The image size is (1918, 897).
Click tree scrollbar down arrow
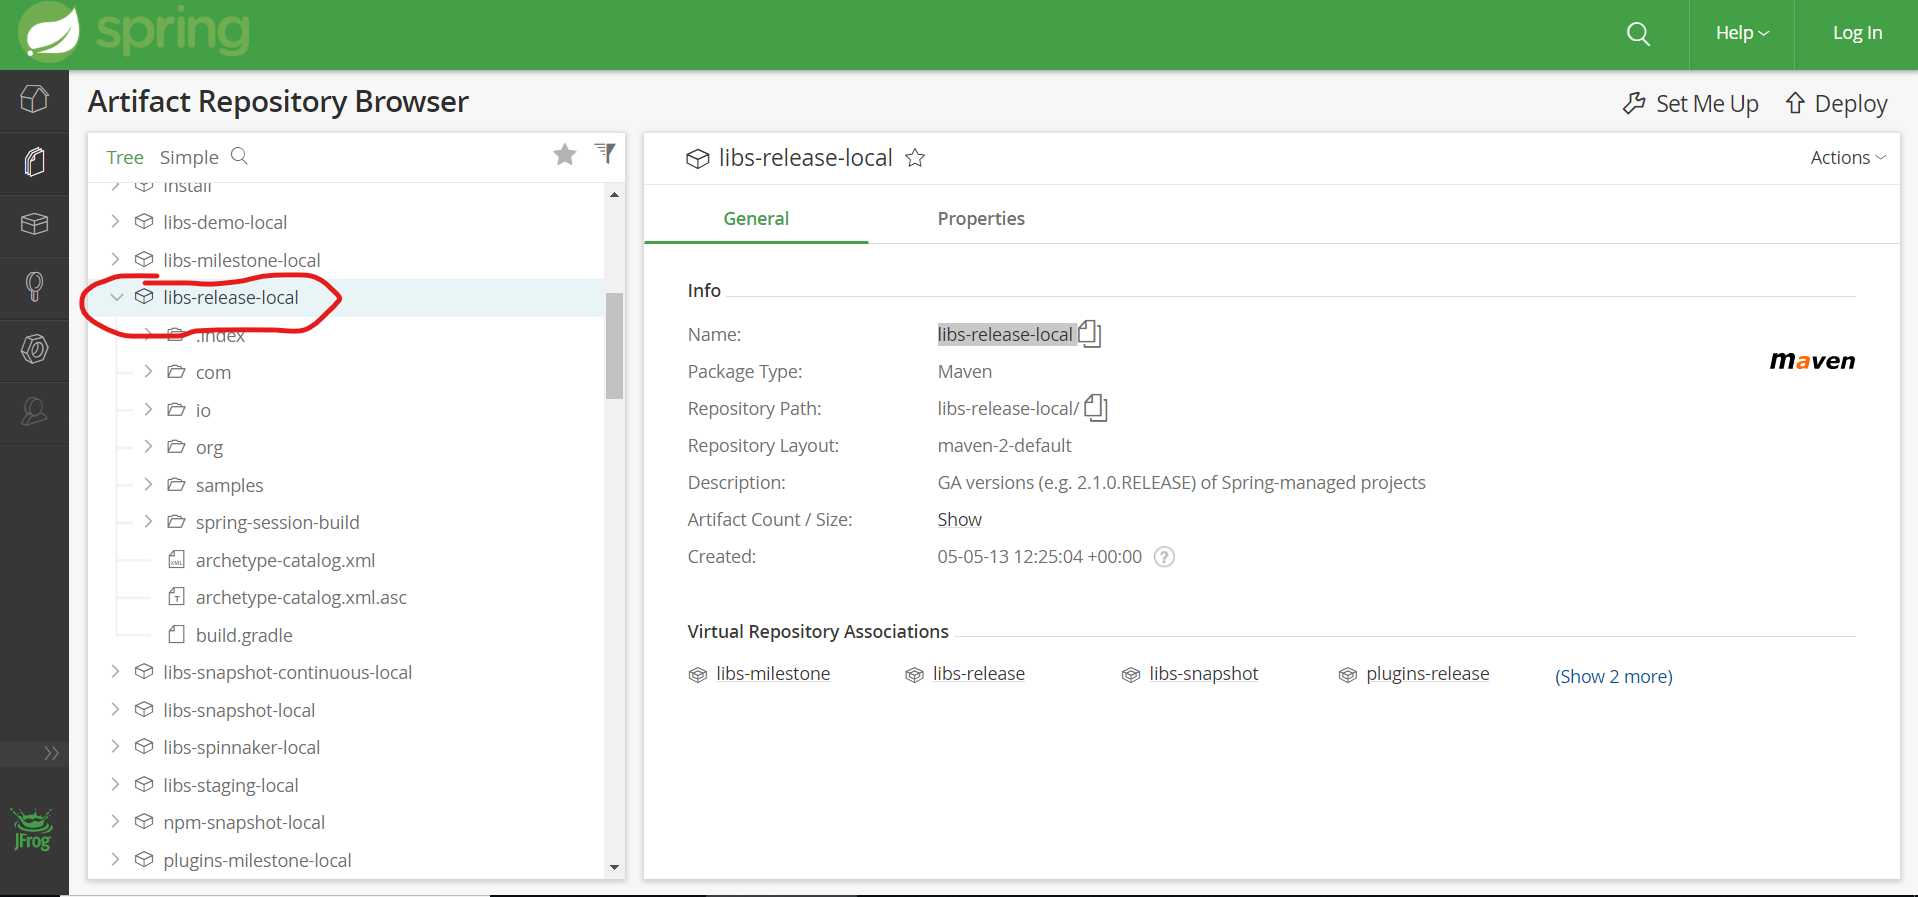tap(614, 867)
